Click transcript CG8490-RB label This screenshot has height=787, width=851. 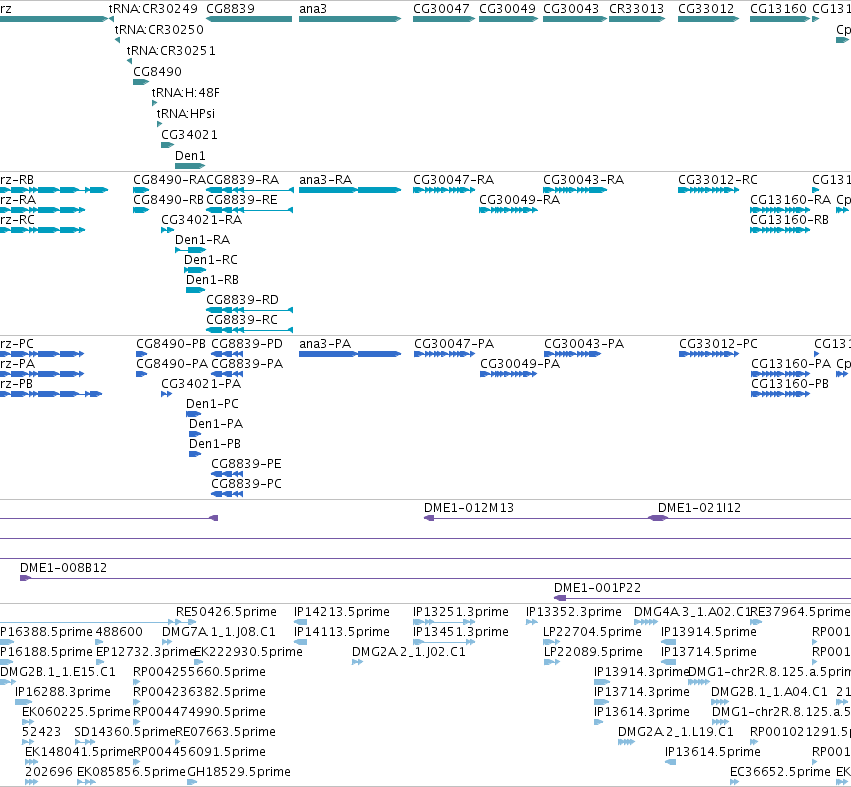pyautogui.click(x=169, y=200)
